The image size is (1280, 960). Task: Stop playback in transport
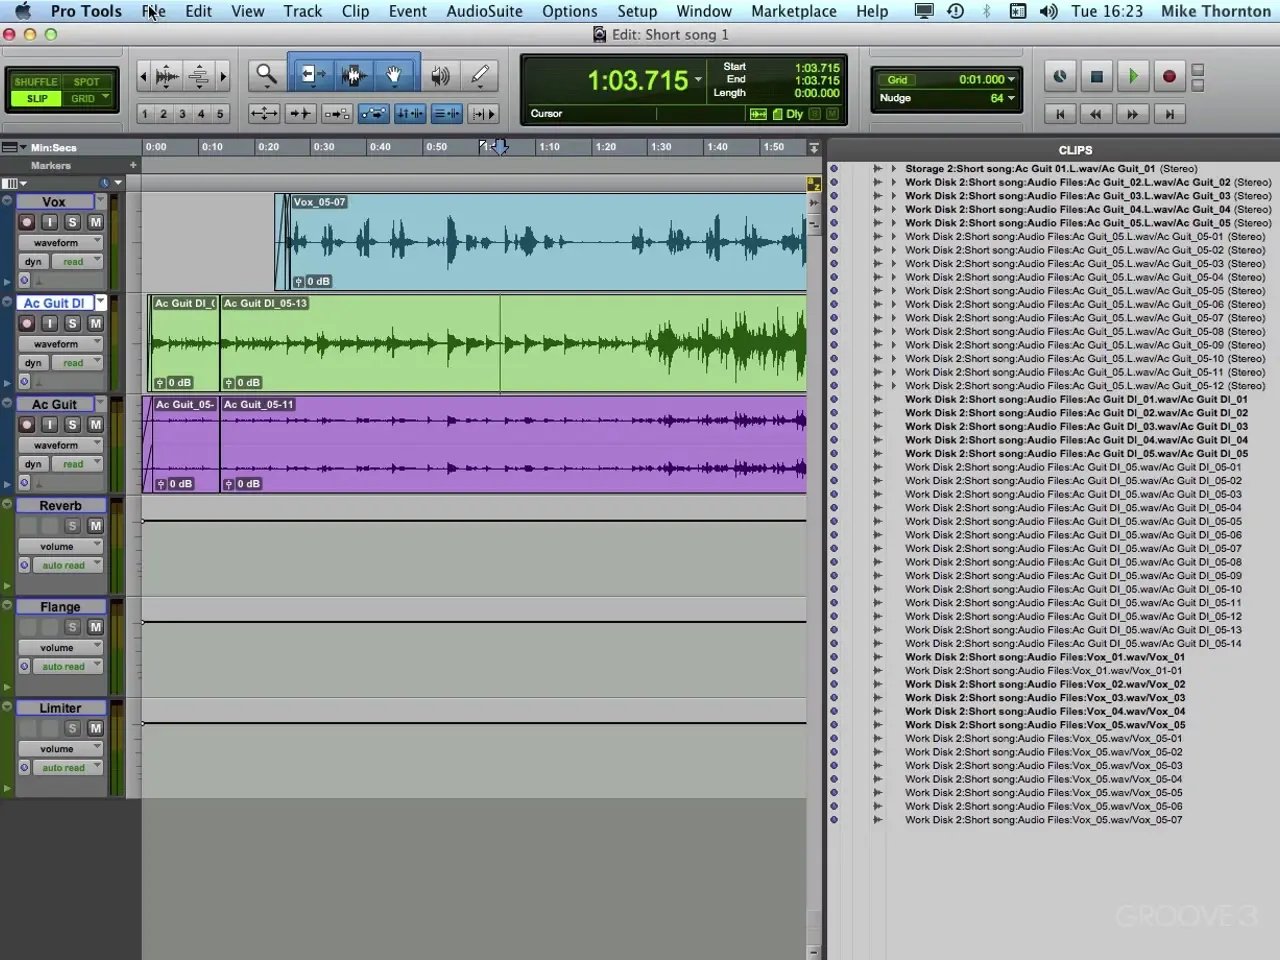coord(1096,76)
